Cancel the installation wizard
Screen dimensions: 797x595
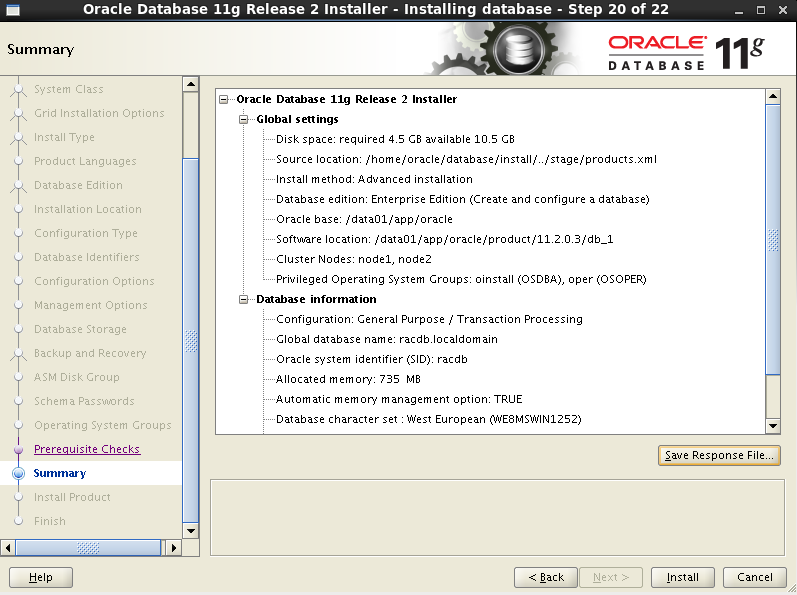coord(755,577)
